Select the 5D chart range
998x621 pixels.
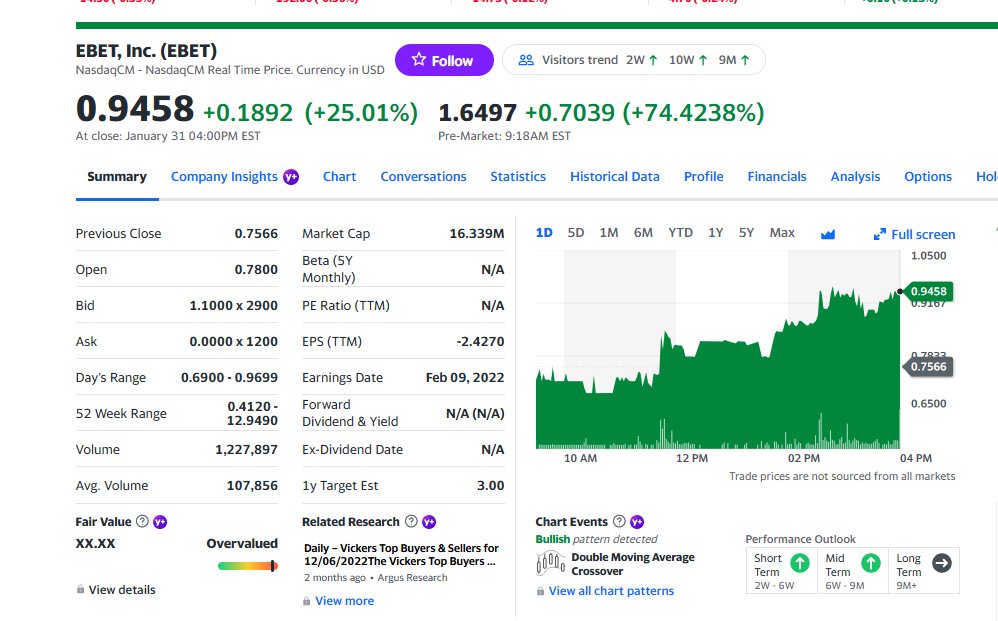pyautogui.click(x=576, y=232)
